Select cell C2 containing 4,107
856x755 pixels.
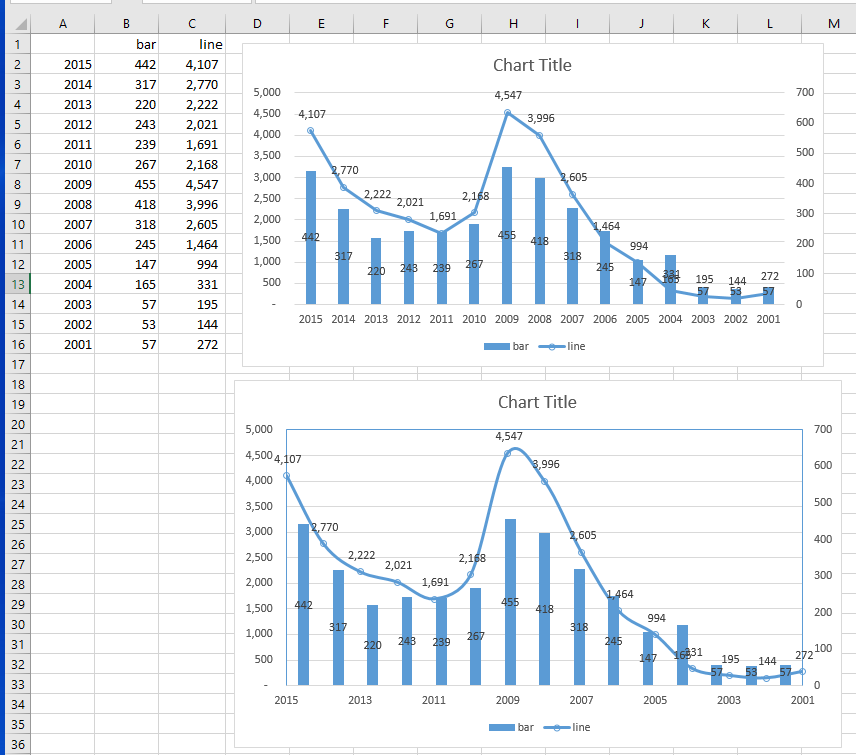192,64
